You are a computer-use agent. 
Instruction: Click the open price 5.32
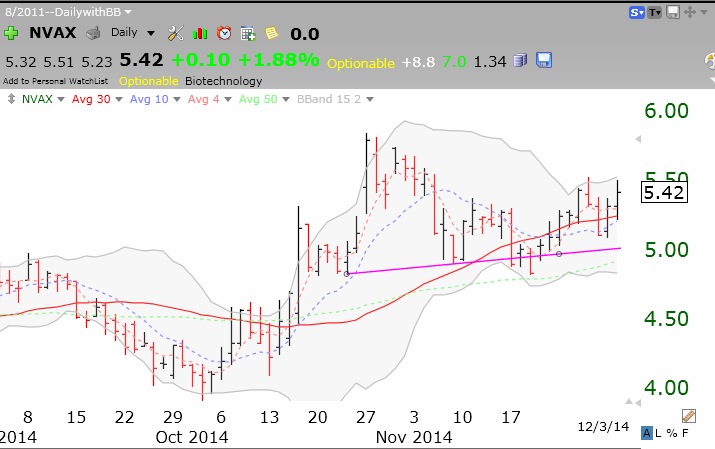point(21,62)
